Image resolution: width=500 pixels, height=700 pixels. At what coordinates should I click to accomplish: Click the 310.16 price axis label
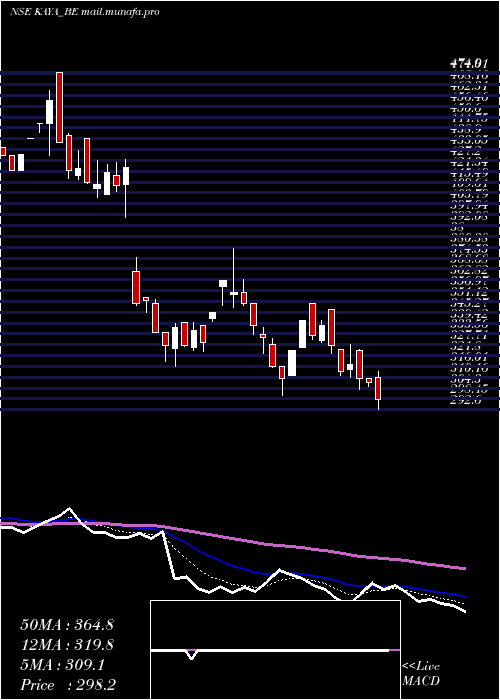(468, 369)
